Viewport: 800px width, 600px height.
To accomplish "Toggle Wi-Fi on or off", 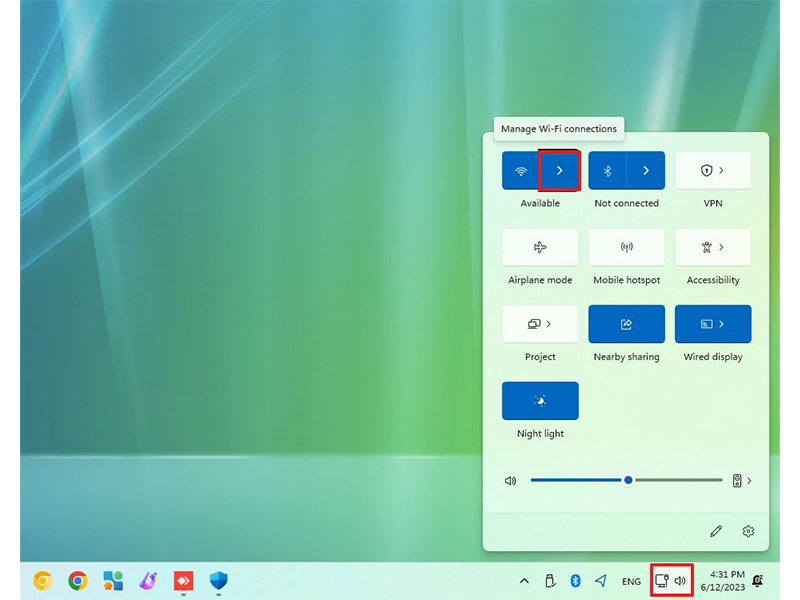I will (x=520, y=171).
